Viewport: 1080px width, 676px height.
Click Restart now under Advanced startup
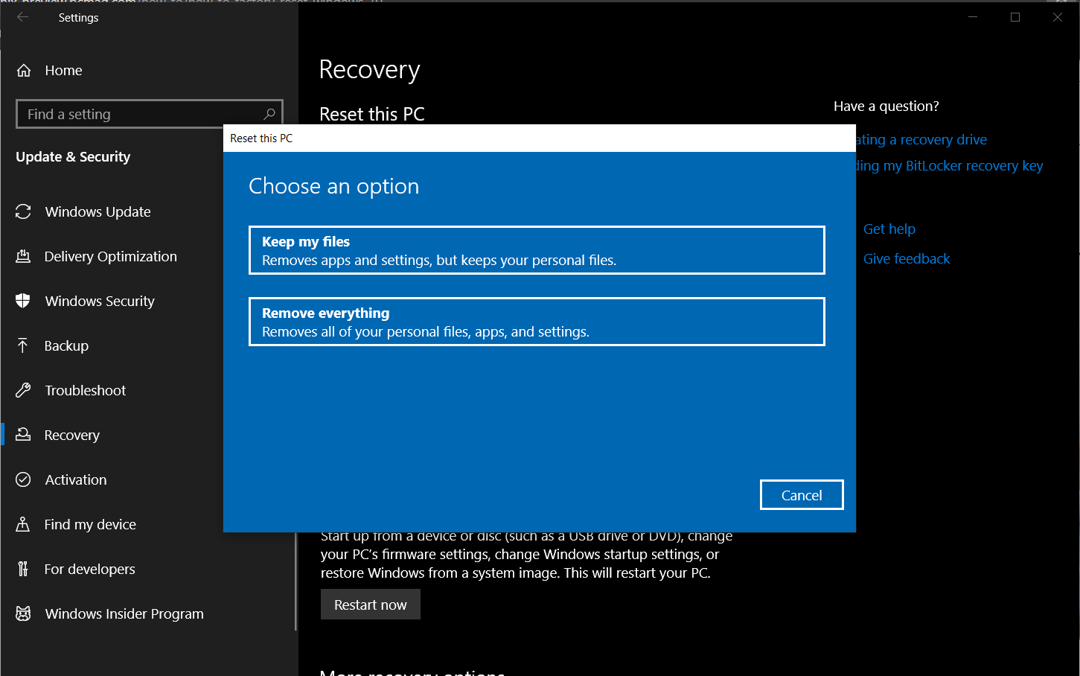pyautogui.click(x=370, y=604)
